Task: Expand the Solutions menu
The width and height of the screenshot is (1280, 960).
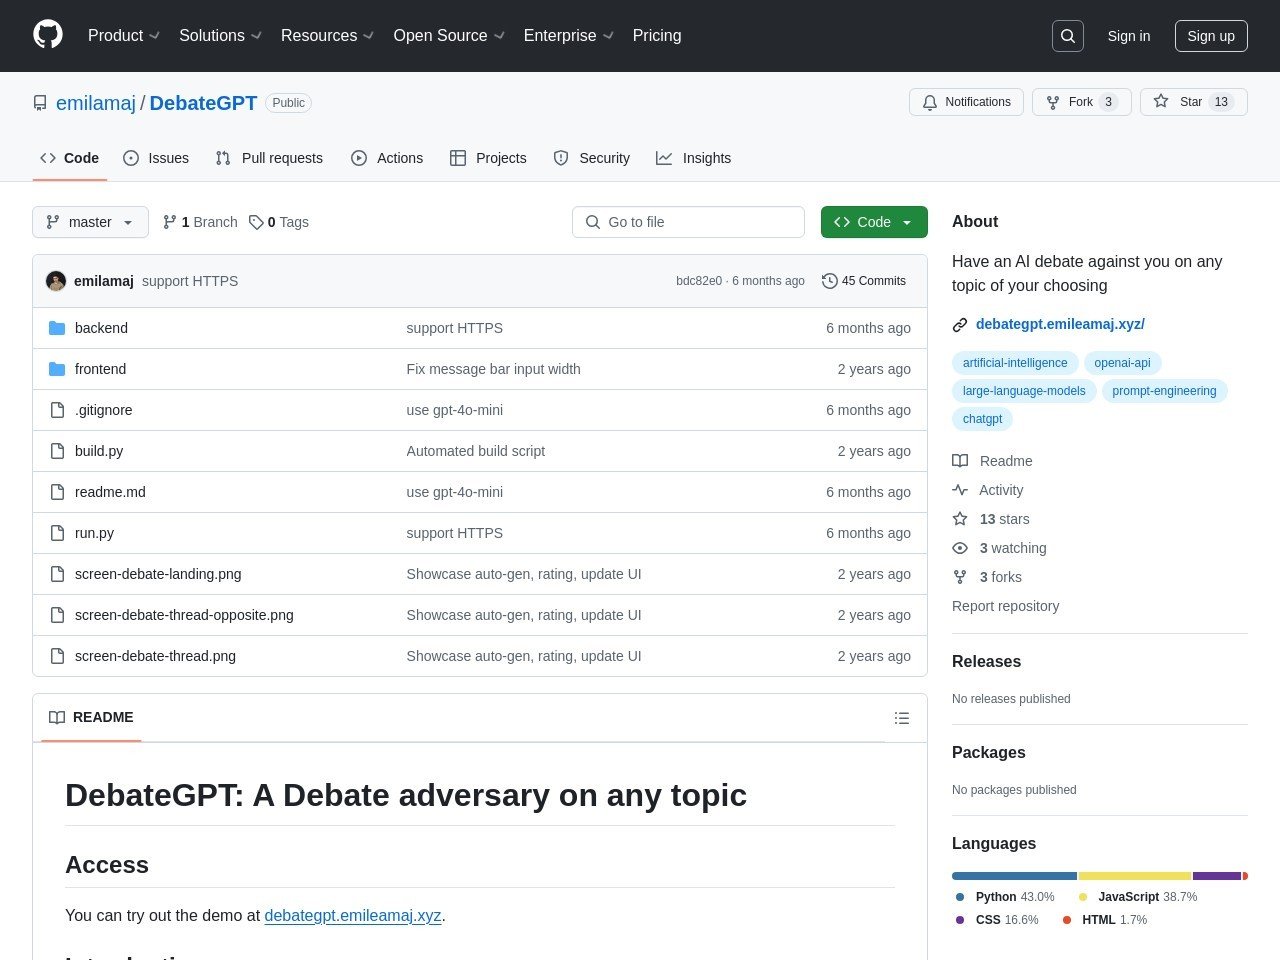Action: [x=220, y=35]
